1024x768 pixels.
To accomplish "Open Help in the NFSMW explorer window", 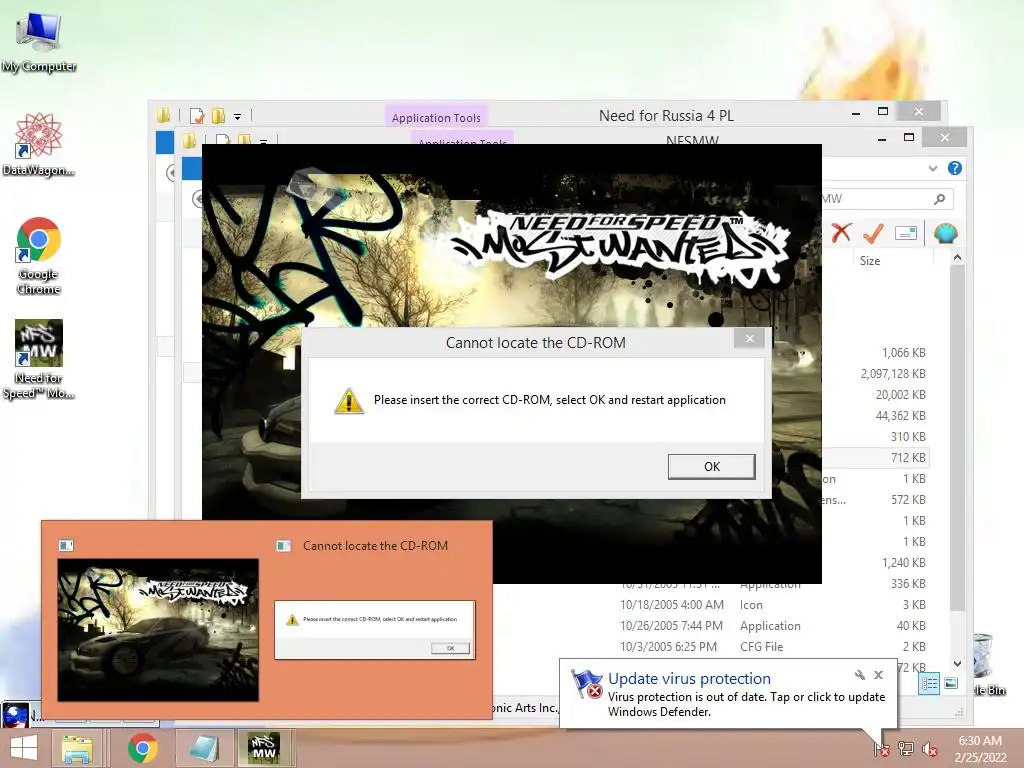I will pos(954,168).
